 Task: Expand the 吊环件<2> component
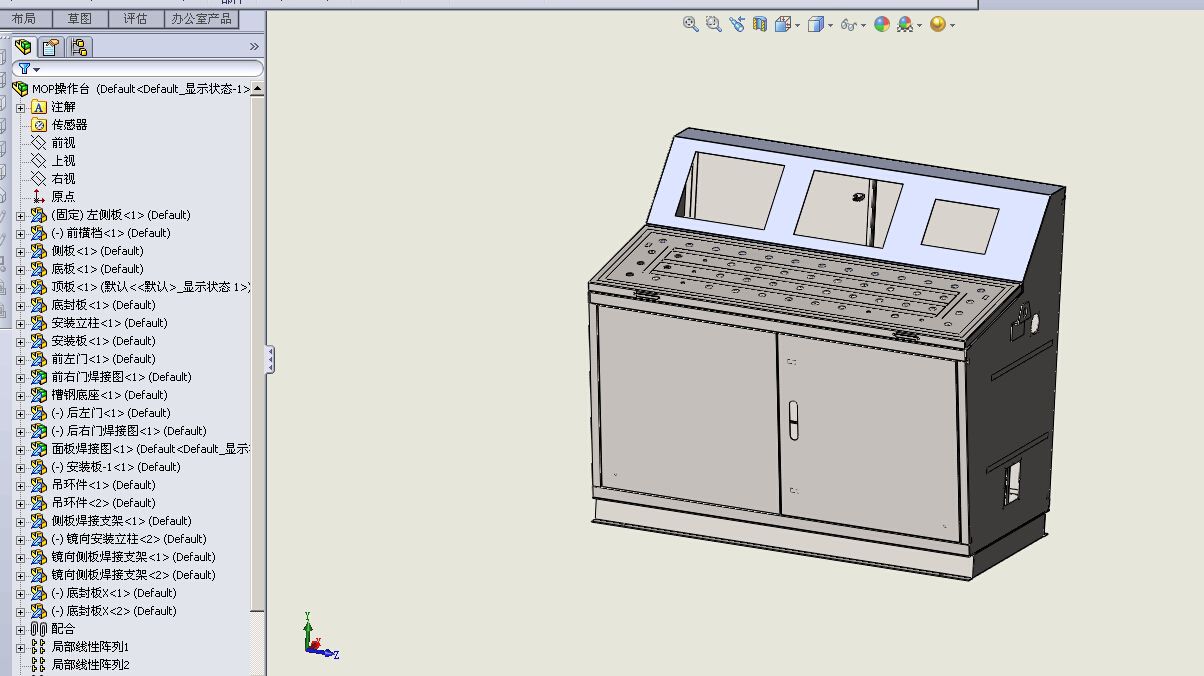click(x=20, y=504)
